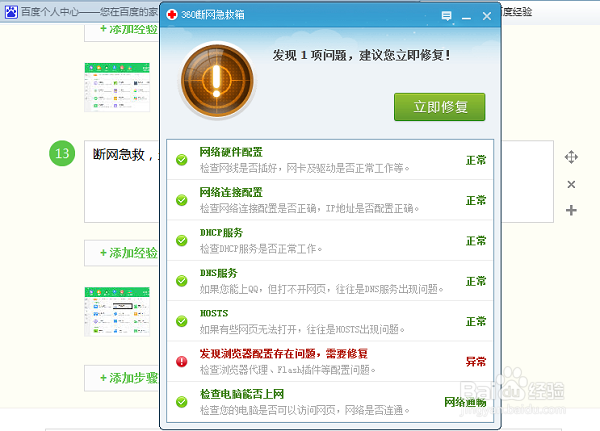The image size is (600, 431).
Task: Click green check icon for HOSTS
Action: point(182,321)
